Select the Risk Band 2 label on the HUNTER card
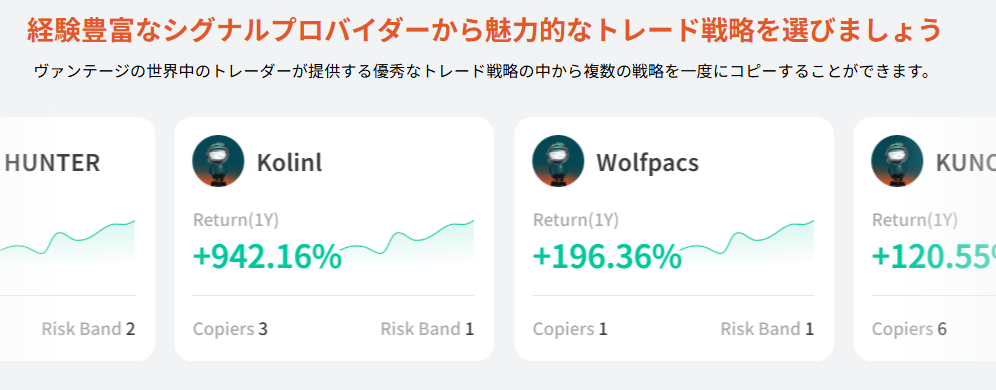The image size is (996, 390). (88, 329)
